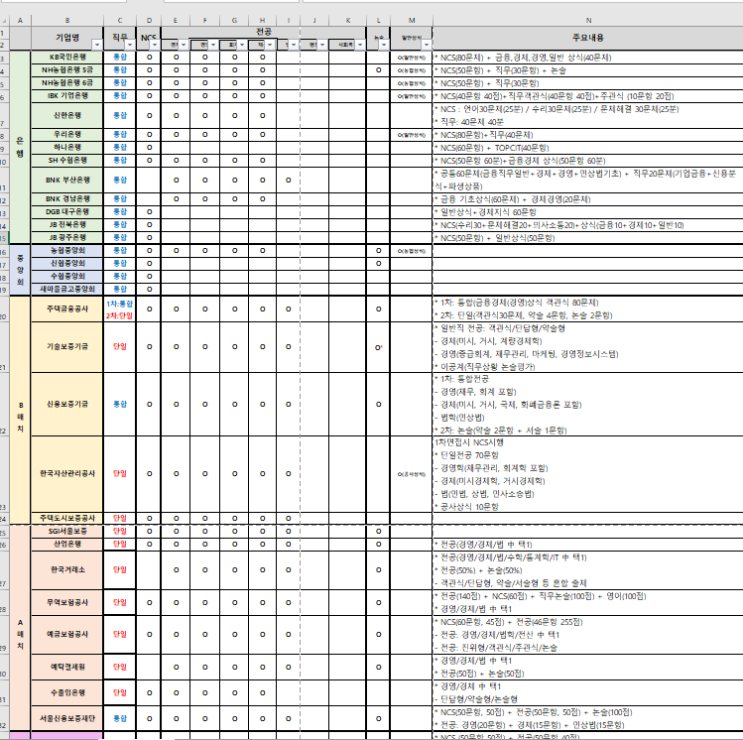
Task: Select the column B header
Action: [67, 20]
